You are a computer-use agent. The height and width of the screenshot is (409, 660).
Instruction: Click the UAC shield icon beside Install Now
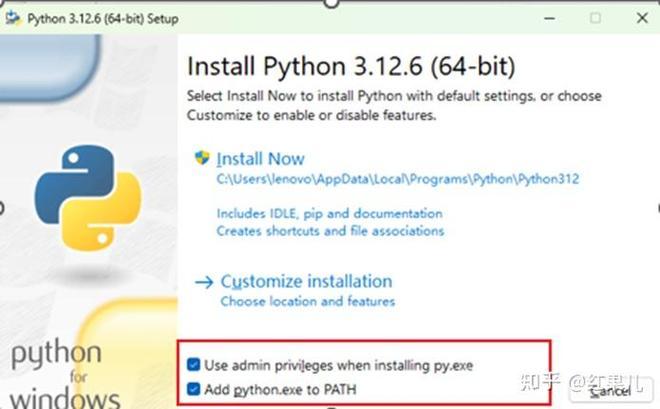202,158
